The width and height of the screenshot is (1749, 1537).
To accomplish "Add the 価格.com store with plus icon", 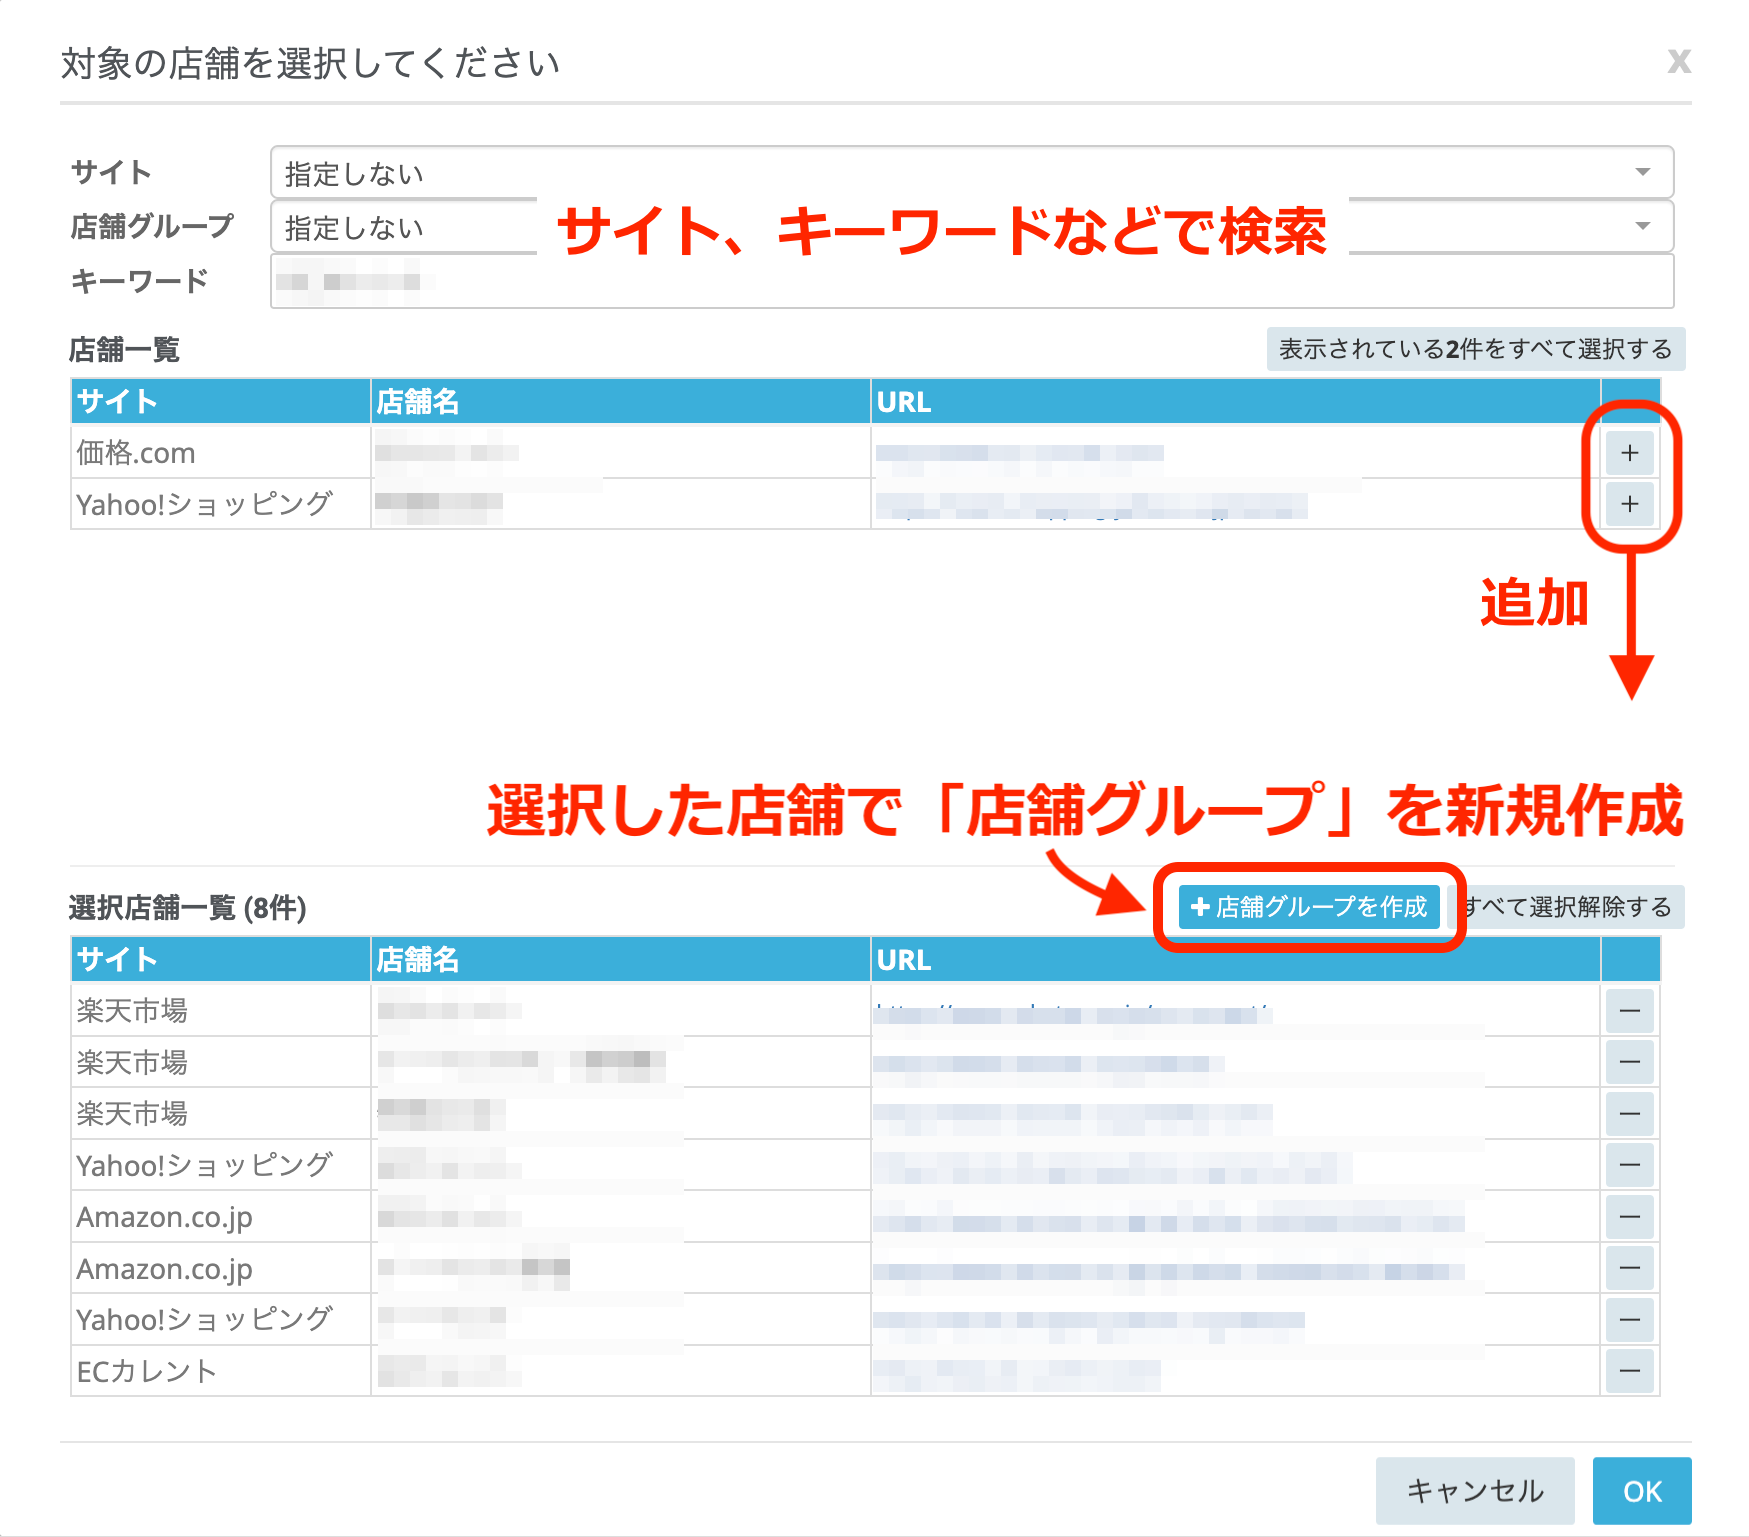I will 1629,453.
